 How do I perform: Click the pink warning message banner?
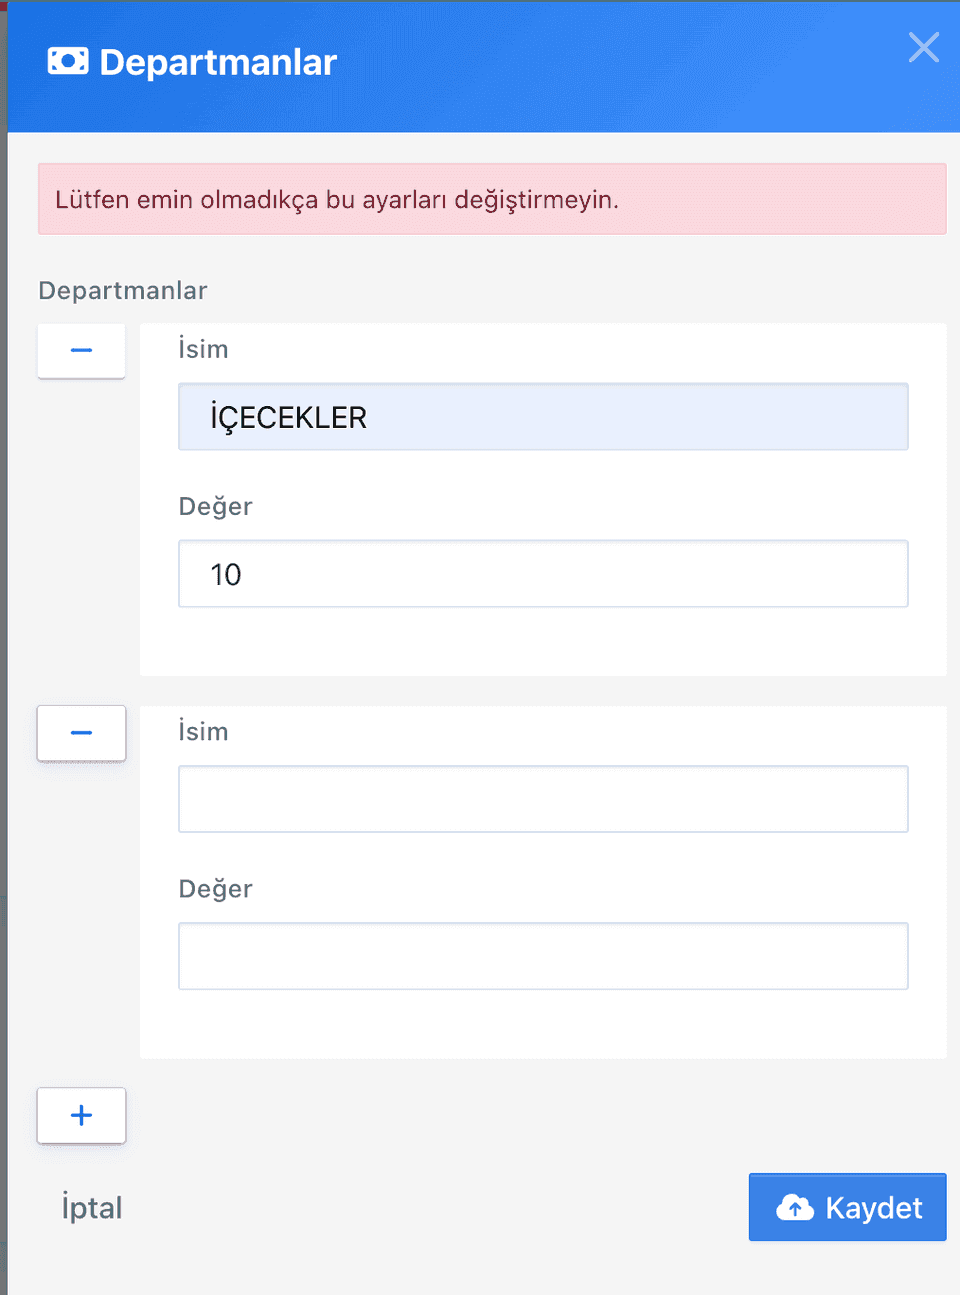click(492, 199)
